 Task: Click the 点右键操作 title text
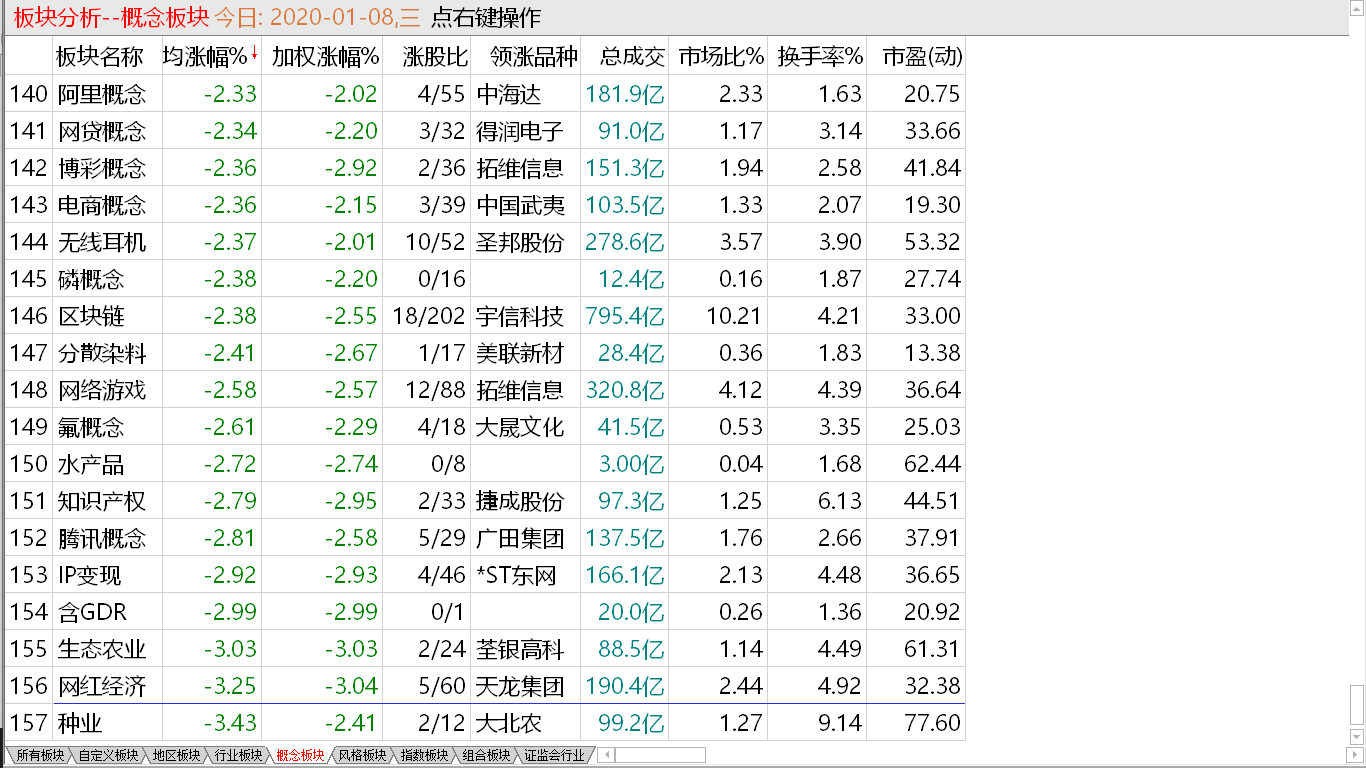point(485,17)
